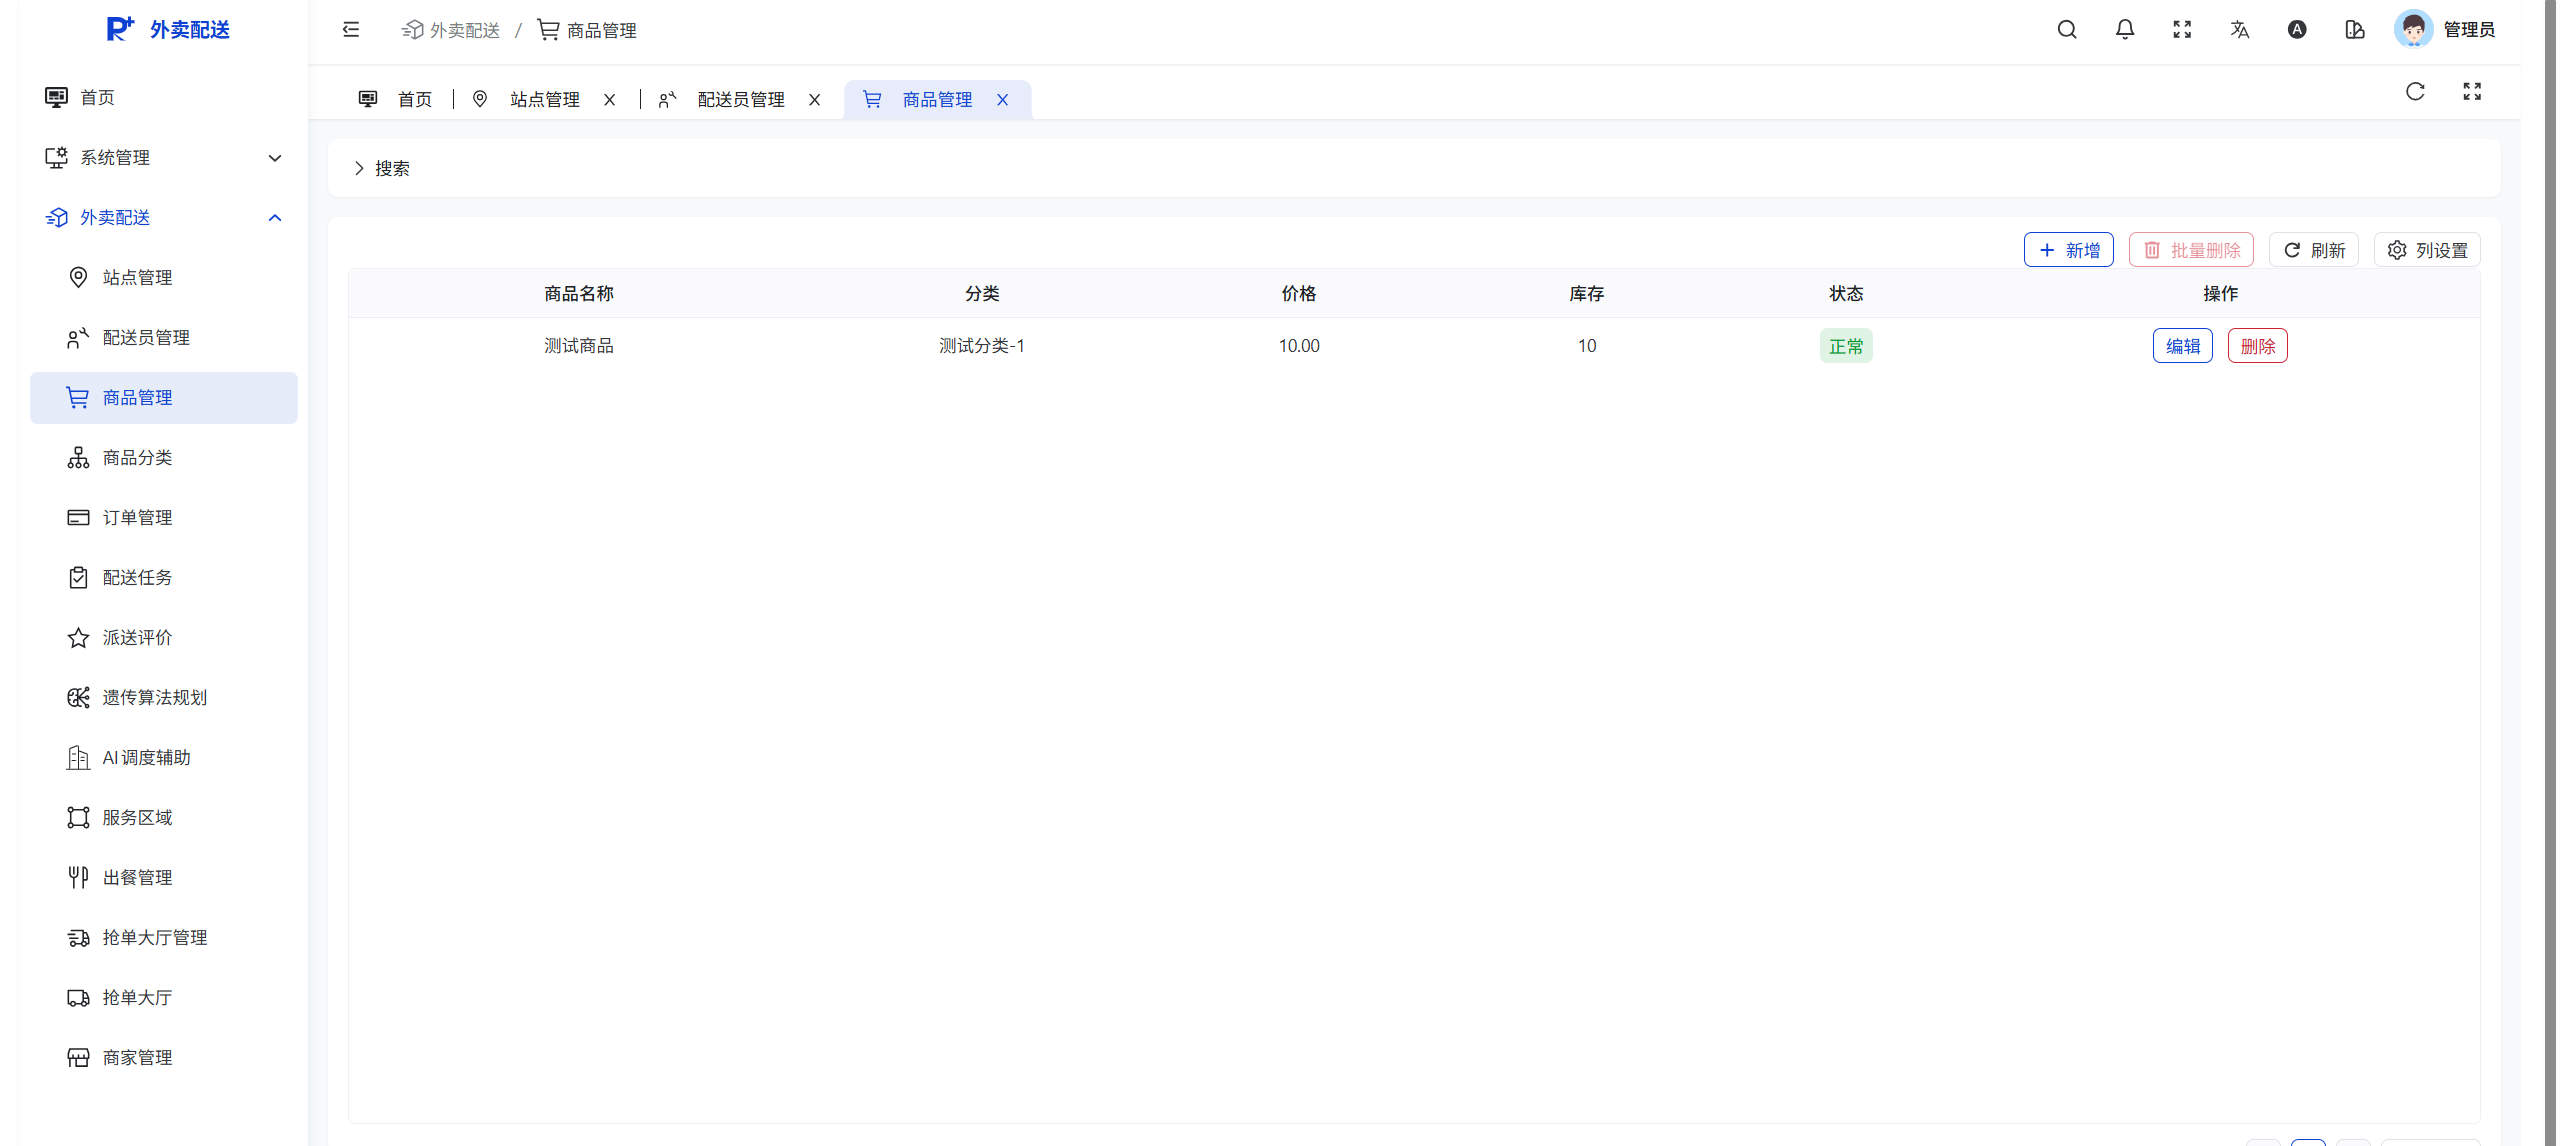2560x1146 pixels.
Task: Toggle fullscreen from the top header icon
Action: 2182,30
